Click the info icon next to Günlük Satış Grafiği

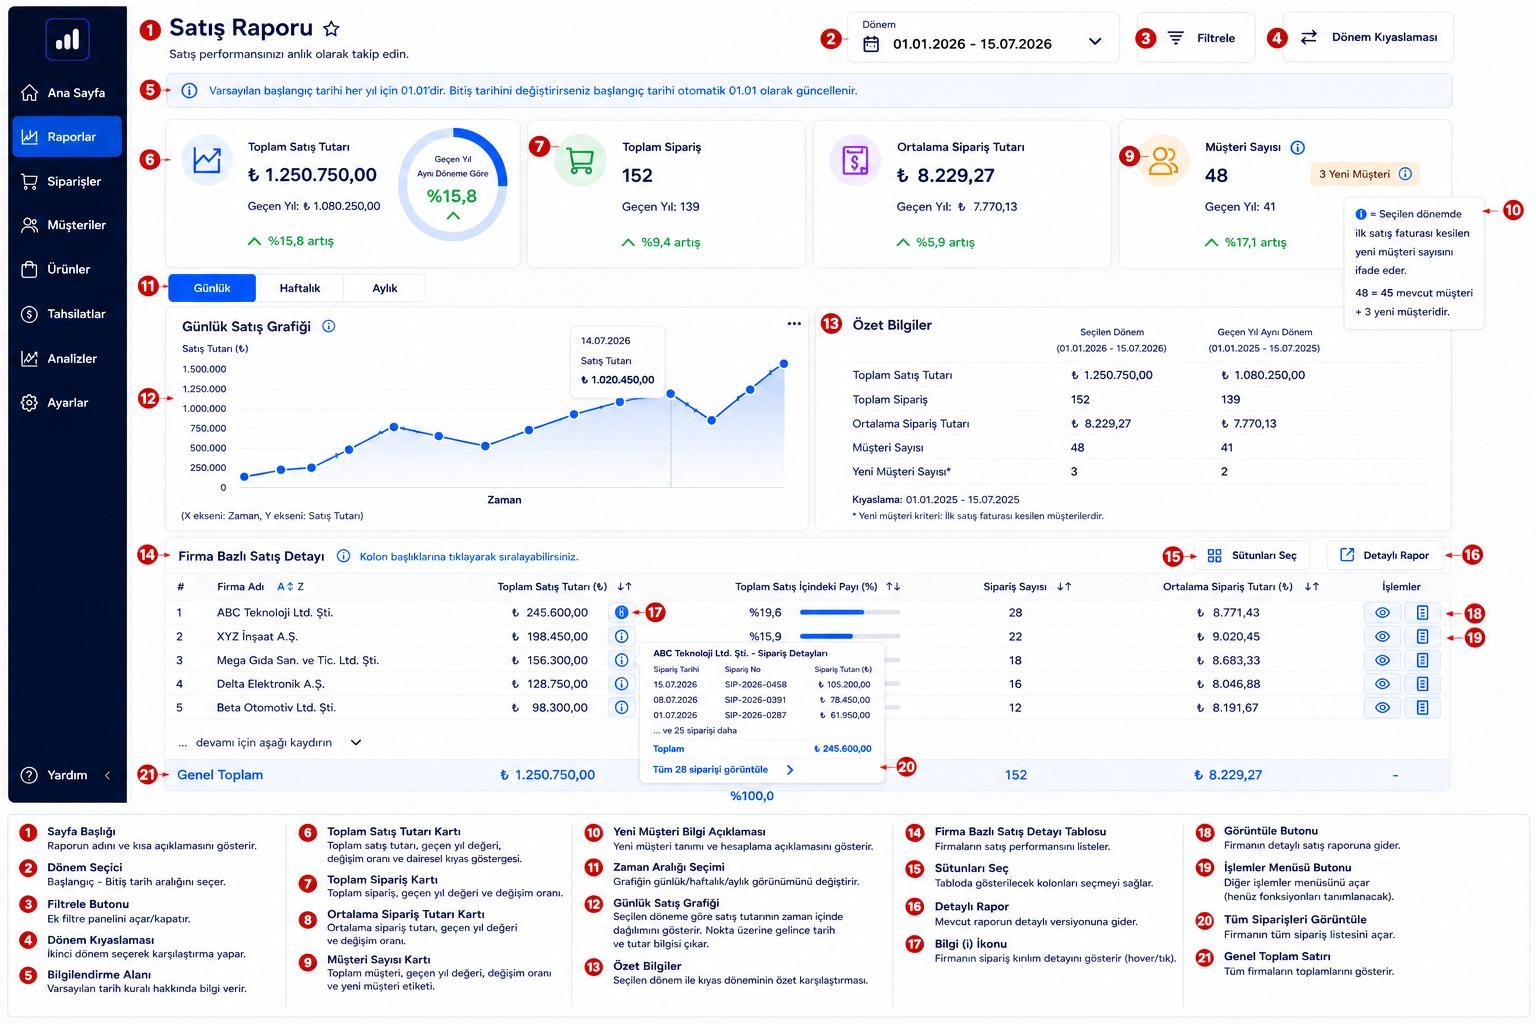coord(329,326)
